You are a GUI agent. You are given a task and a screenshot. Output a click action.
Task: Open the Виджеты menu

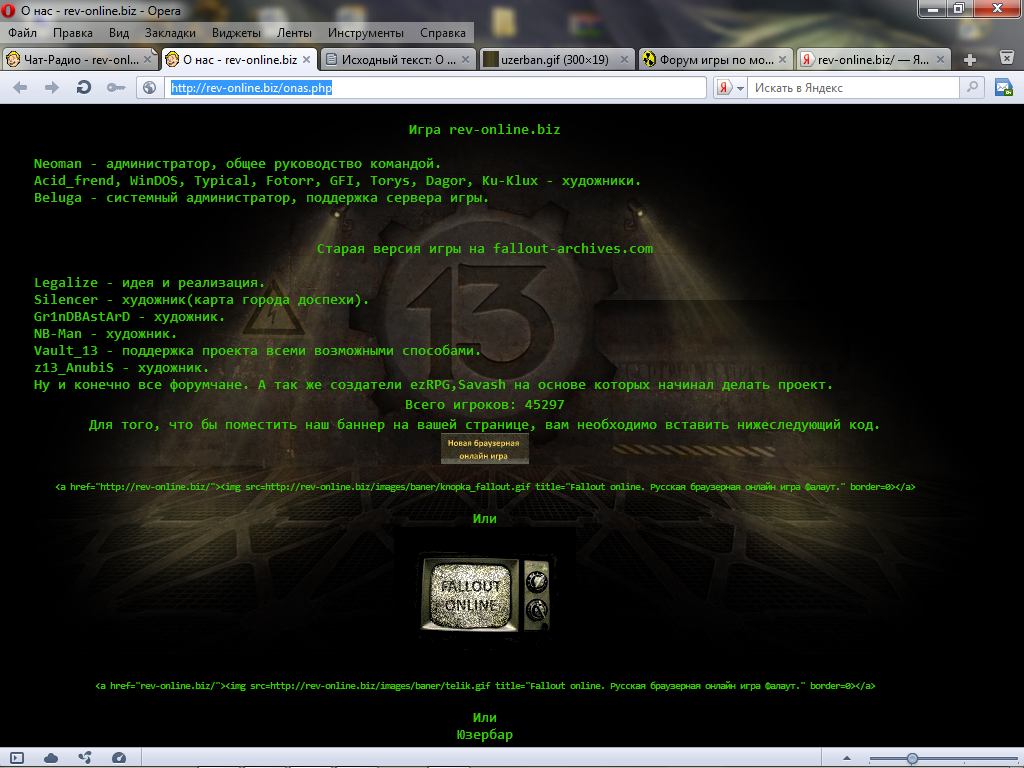pos(236,33)
